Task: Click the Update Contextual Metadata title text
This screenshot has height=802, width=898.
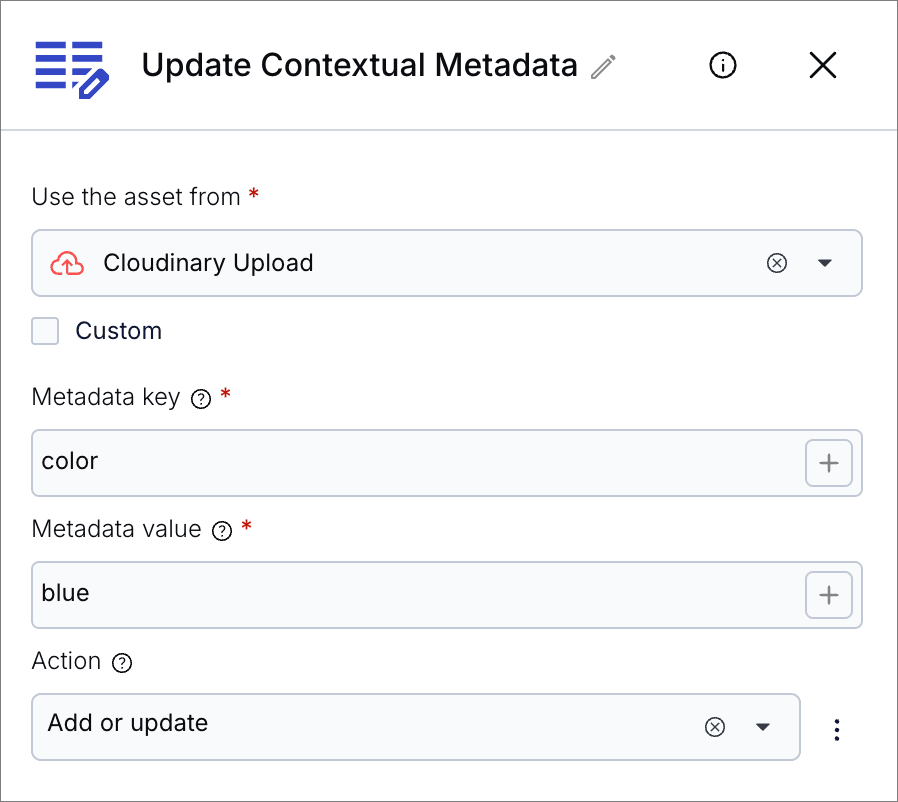Action: [359, 66]
